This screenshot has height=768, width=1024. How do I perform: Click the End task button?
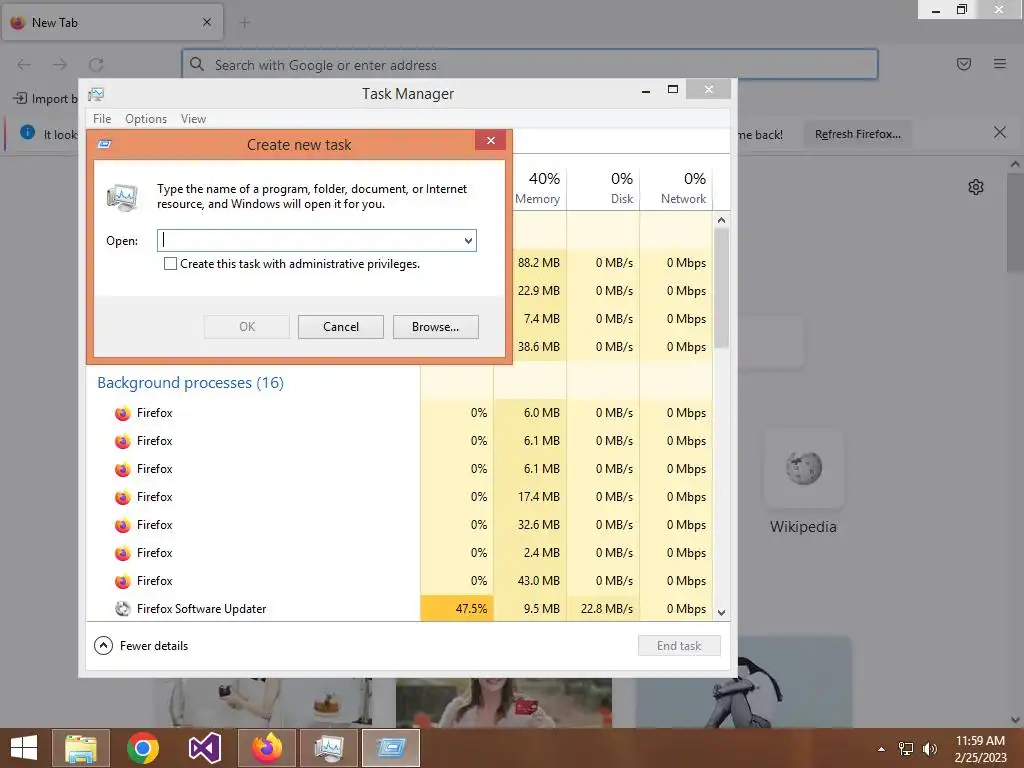679,646
